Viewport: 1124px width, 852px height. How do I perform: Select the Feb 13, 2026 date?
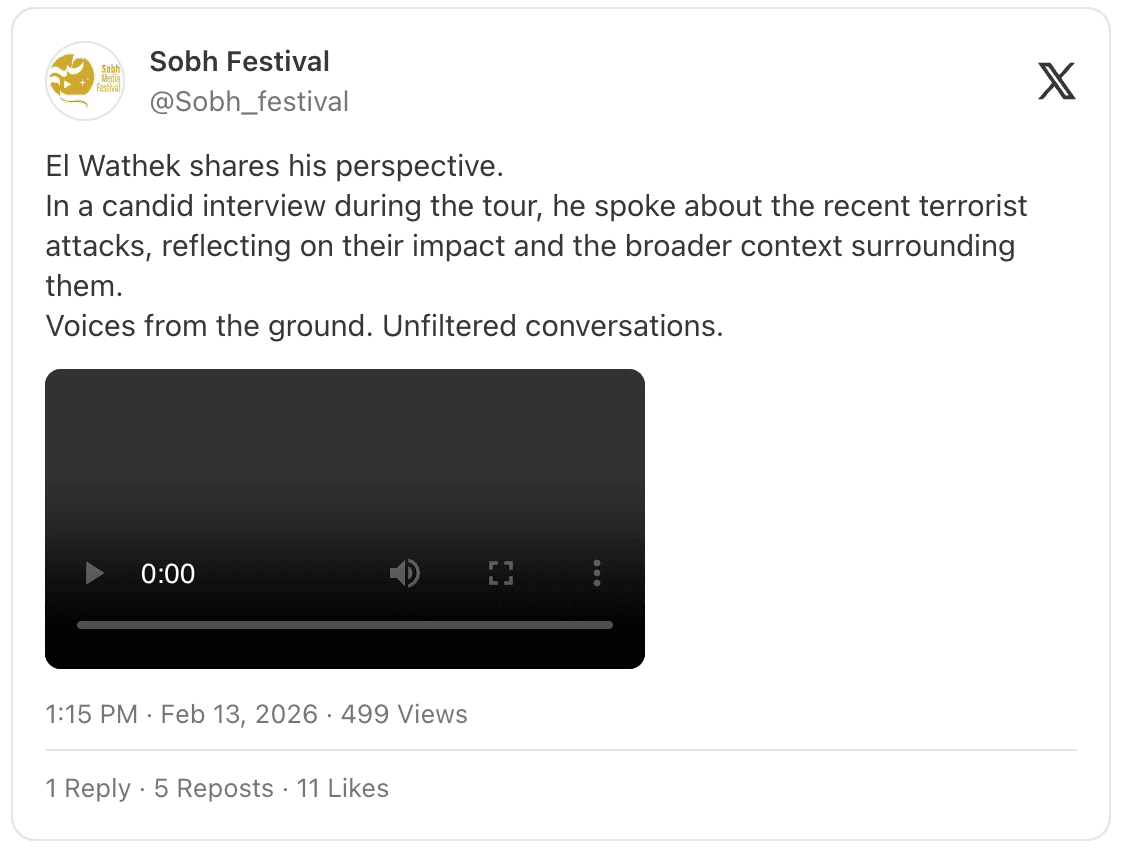(239, 715)
